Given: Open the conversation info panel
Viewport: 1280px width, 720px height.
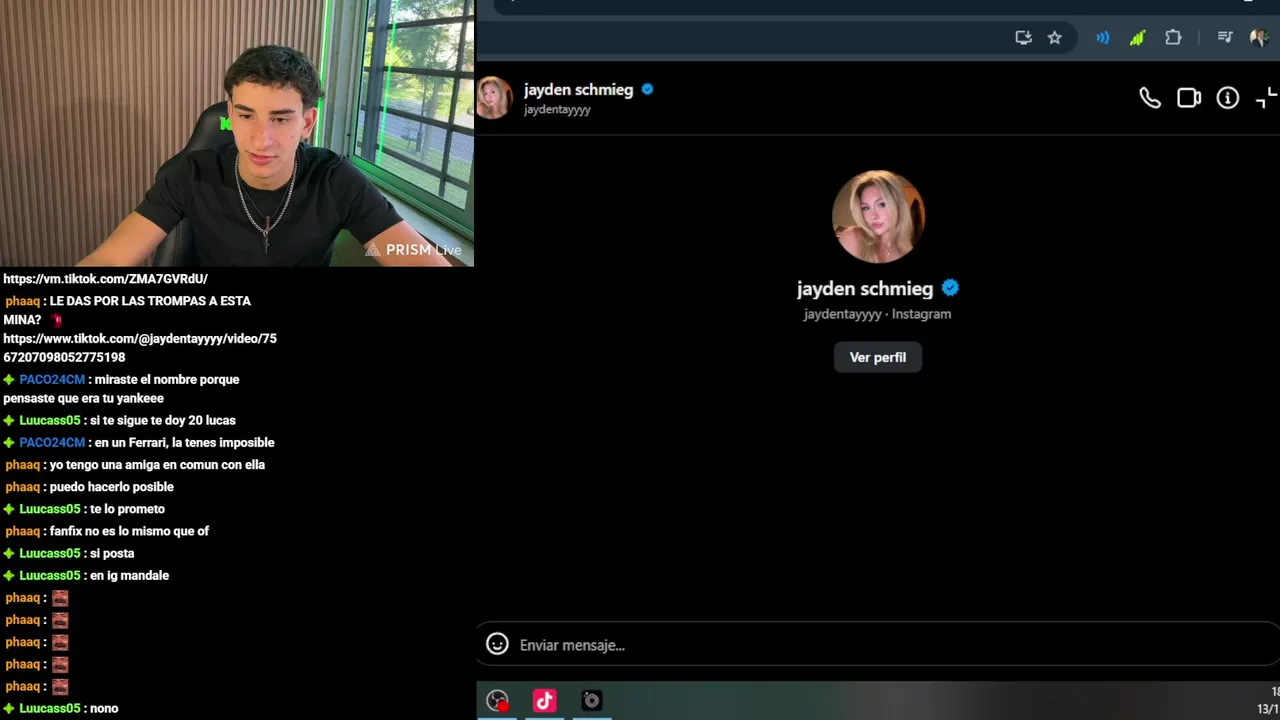Looking at the screenshot, I should [x=1228, y=98].
